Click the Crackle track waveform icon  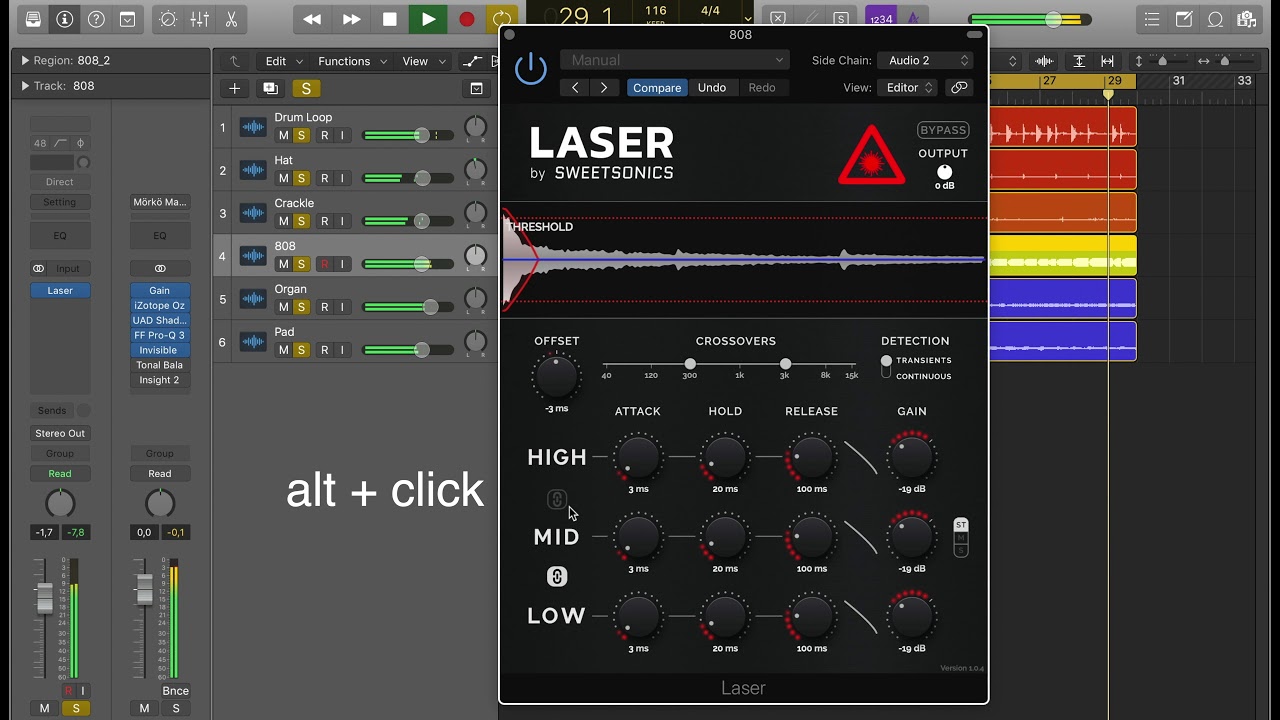253,213
